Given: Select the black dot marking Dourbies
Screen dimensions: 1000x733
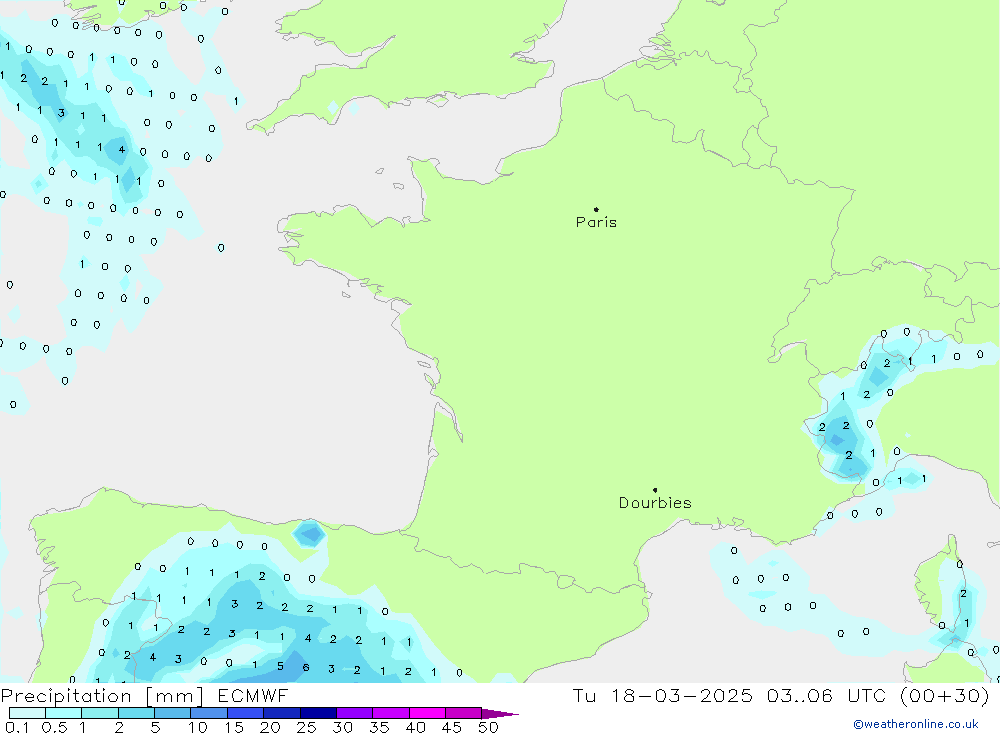Looking at the screenshot, I should [x=655, y=490].
